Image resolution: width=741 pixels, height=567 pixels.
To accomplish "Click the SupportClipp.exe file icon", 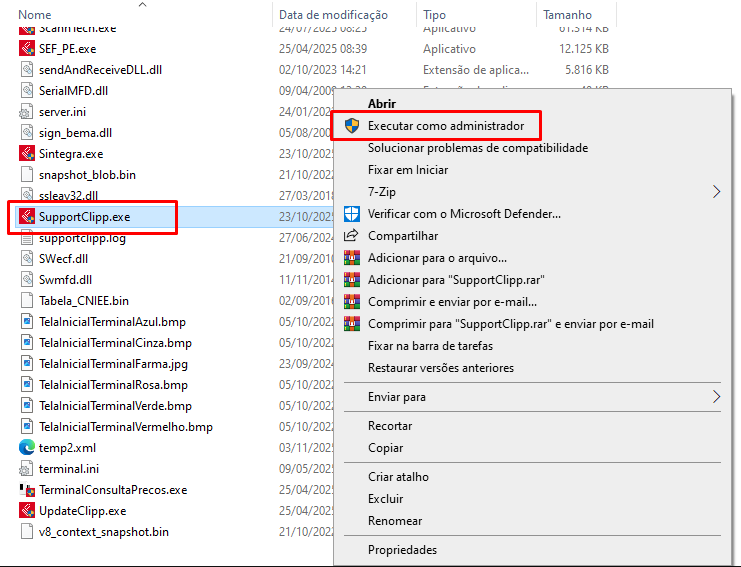I will [27, 217].
